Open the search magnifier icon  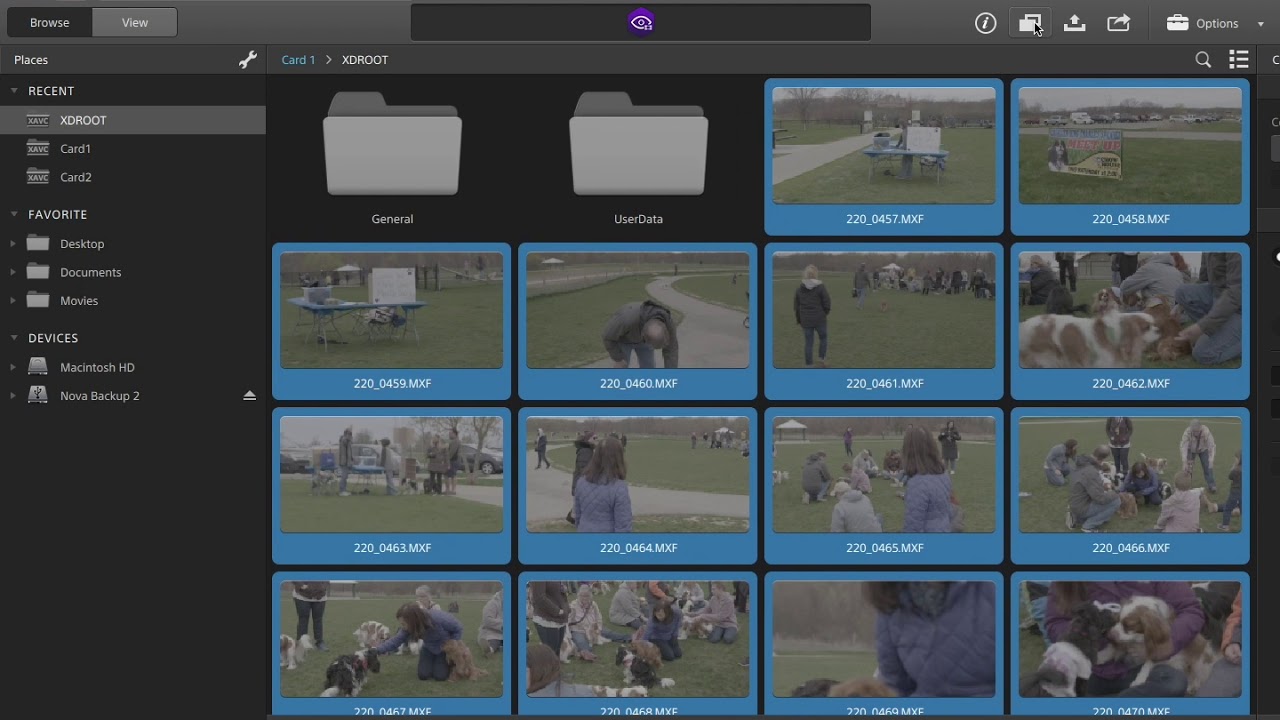pos(1203,60)
